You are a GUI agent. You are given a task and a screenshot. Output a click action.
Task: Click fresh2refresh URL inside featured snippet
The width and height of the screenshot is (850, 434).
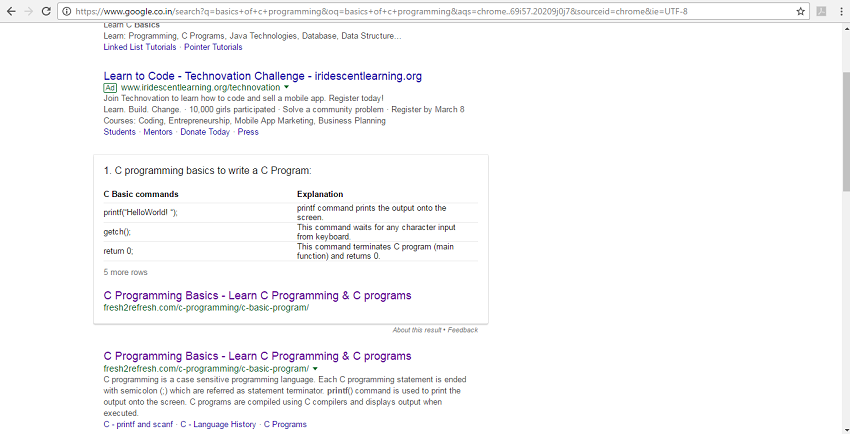click(206, 308)
